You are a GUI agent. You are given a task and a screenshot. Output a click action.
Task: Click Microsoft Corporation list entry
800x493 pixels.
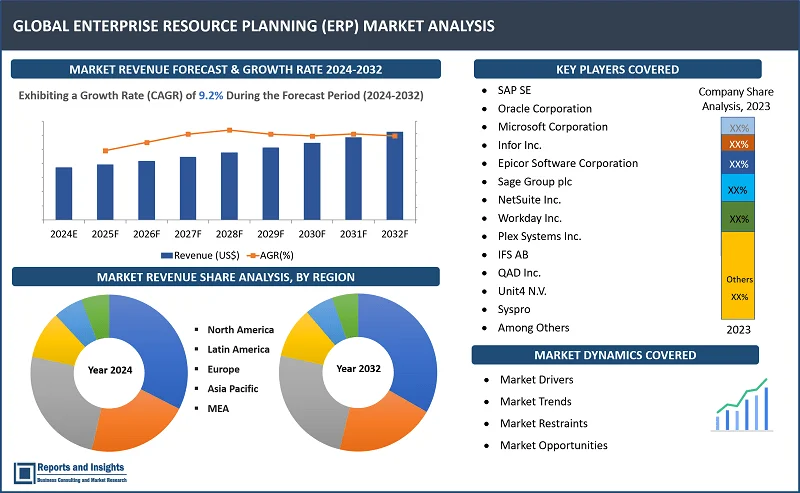click(x=553, y=127)
